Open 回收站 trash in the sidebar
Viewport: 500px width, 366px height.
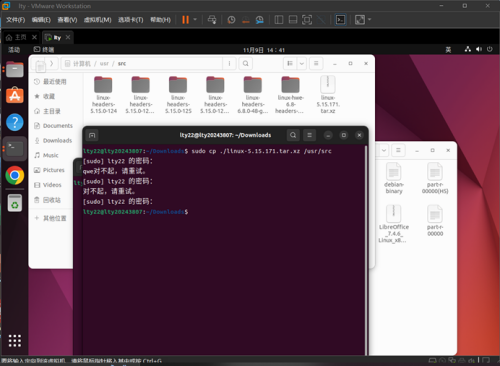tap(52, 200)
